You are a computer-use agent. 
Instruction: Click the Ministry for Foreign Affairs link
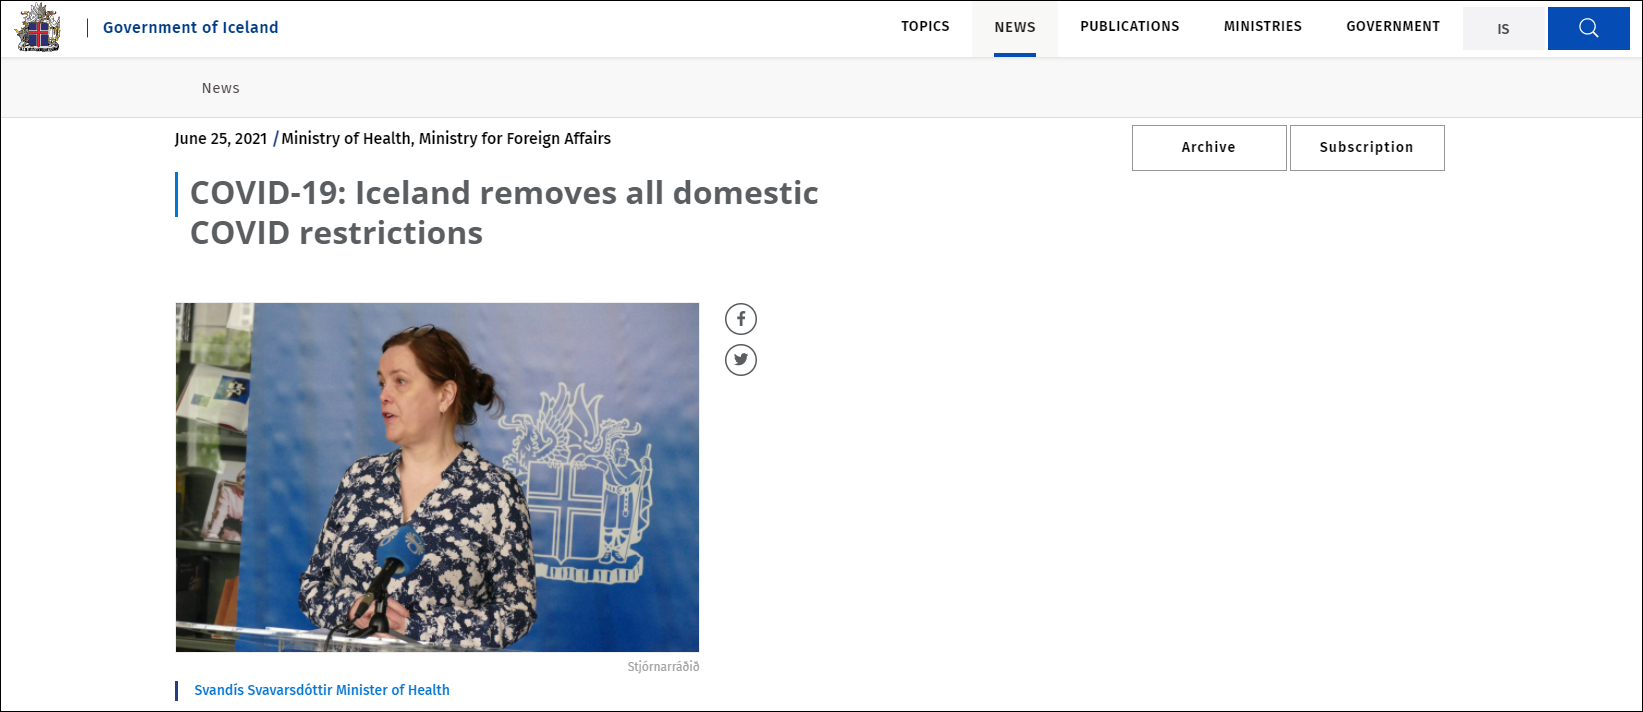pyautogui.click(x=515, y=138)
